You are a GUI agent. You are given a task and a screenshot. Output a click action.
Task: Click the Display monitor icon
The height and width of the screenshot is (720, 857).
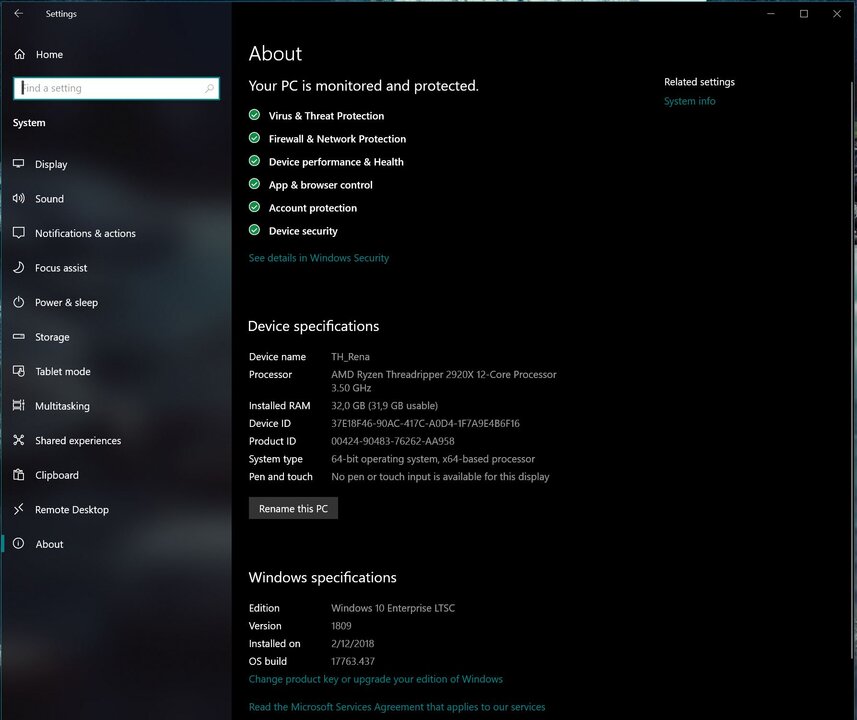click(19, 164)
